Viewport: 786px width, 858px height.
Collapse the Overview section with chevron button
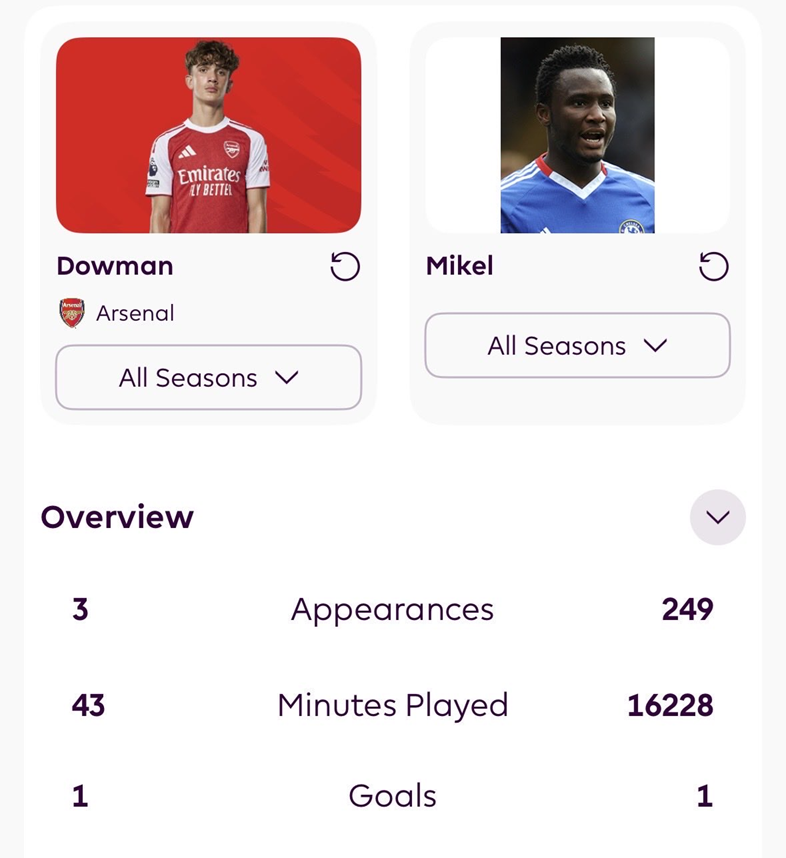pyautogui.click(x=717, y=517)
